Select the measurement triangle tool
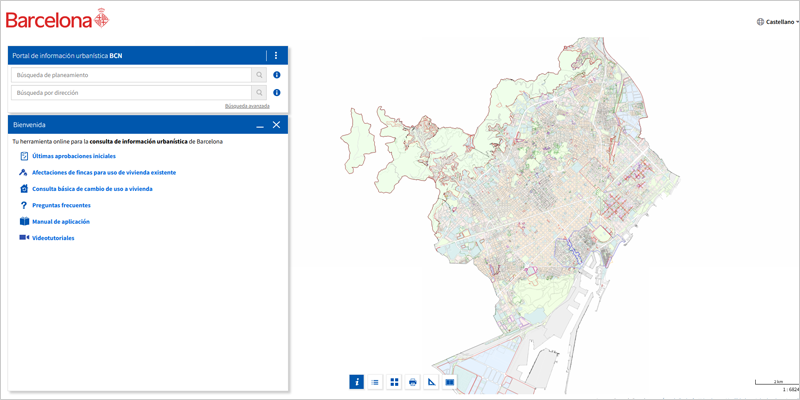Image resolution: width=800 pixels, height=400 pixels. (431, 382)
